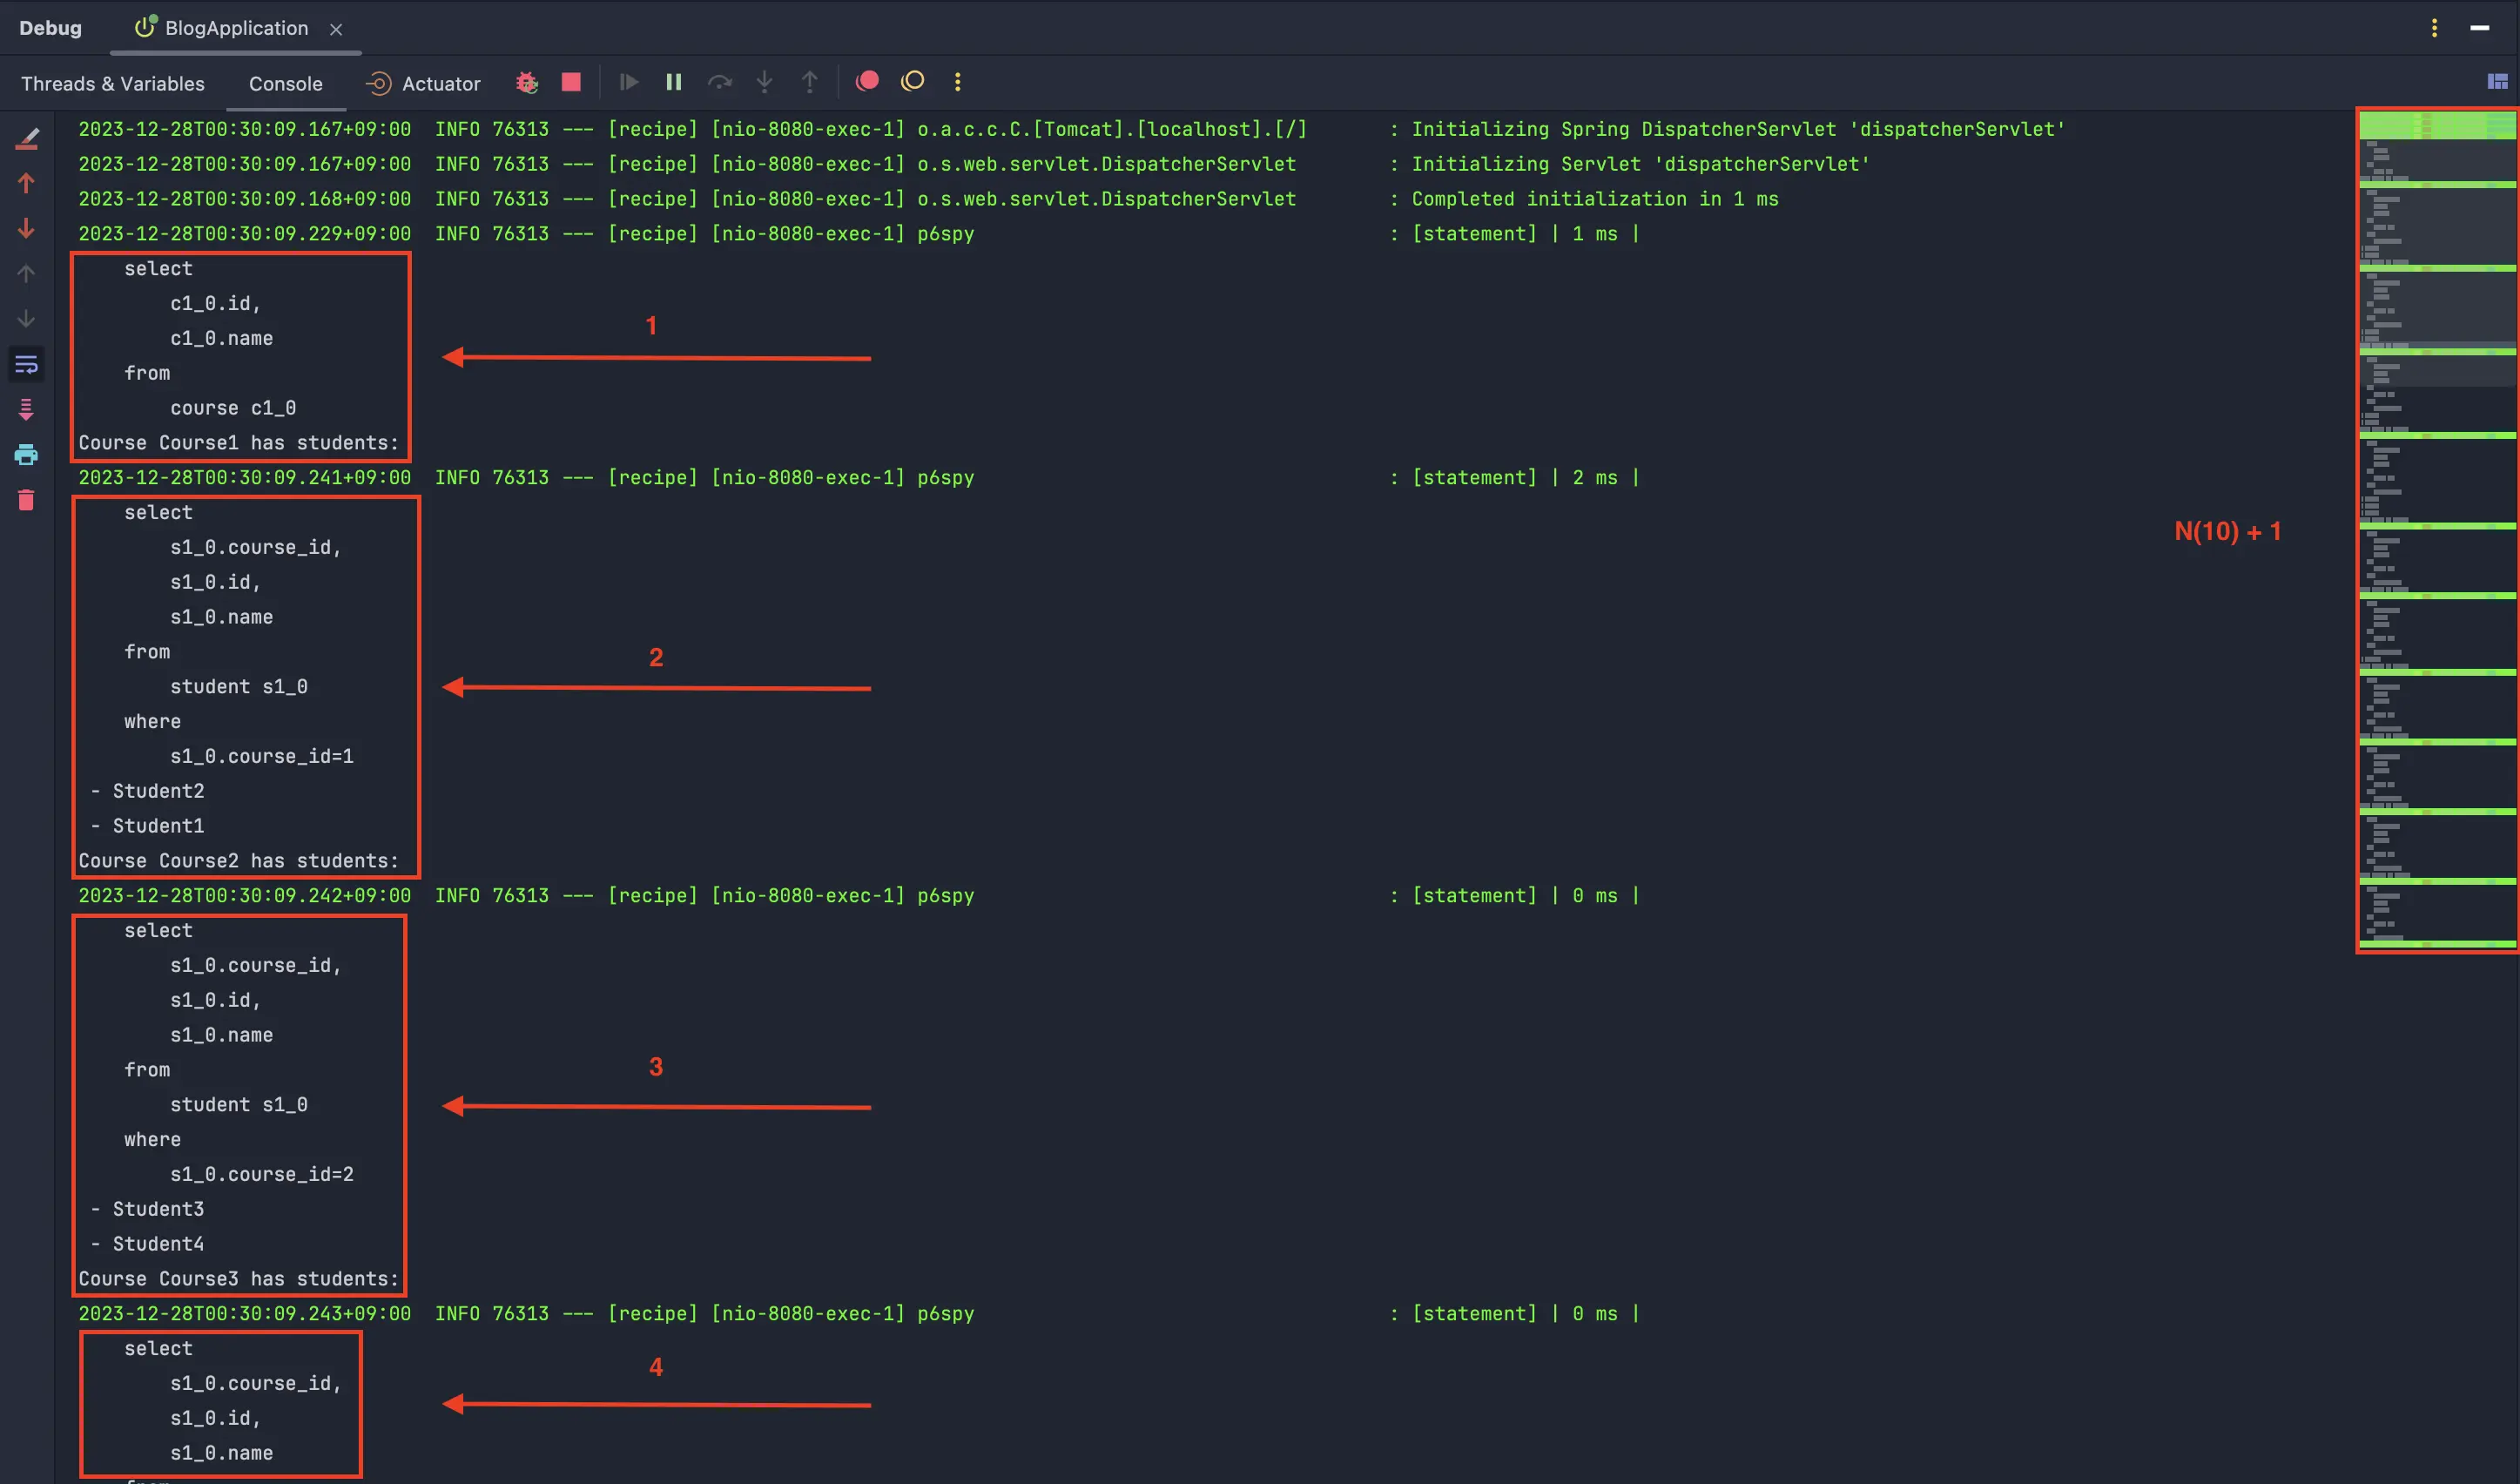The image size is (2520, 1484).
Task: Click the pencil edit icon in sidebar
Action: point(26,138)
